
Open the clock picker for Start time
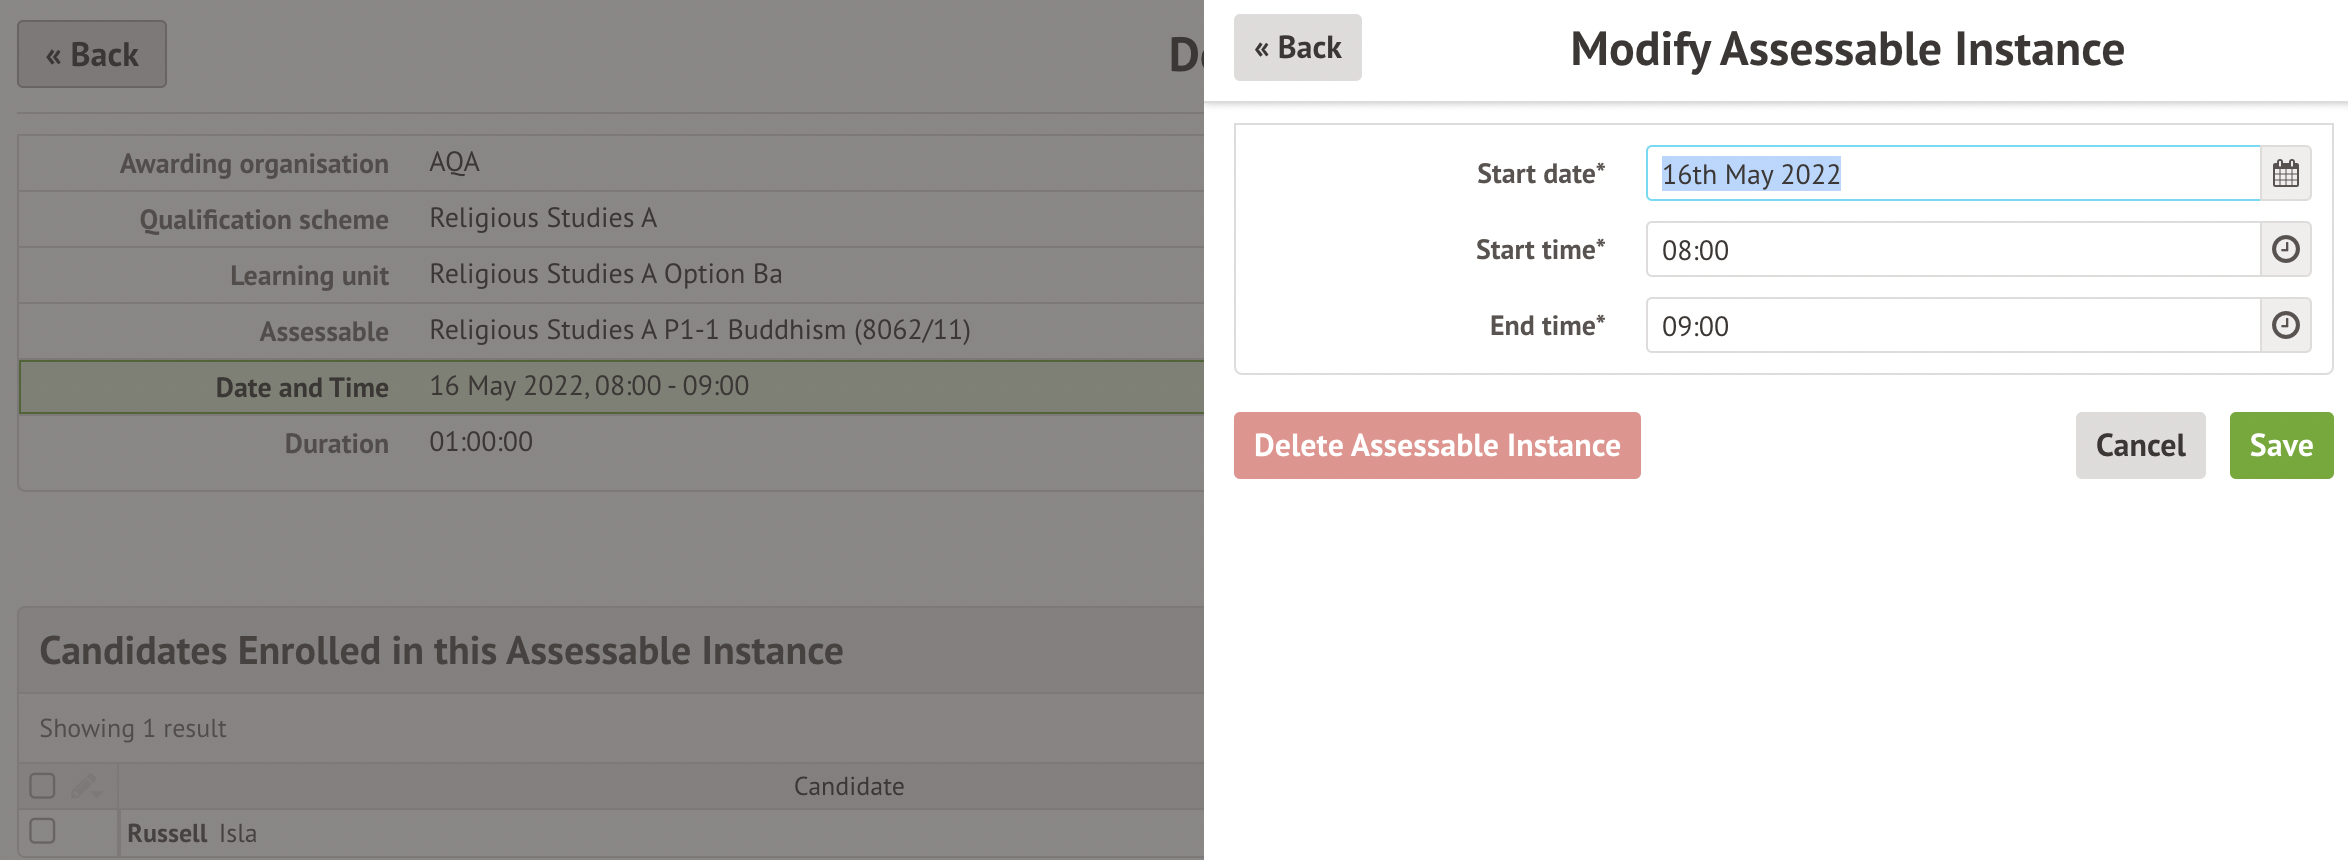pos(2285,249)
